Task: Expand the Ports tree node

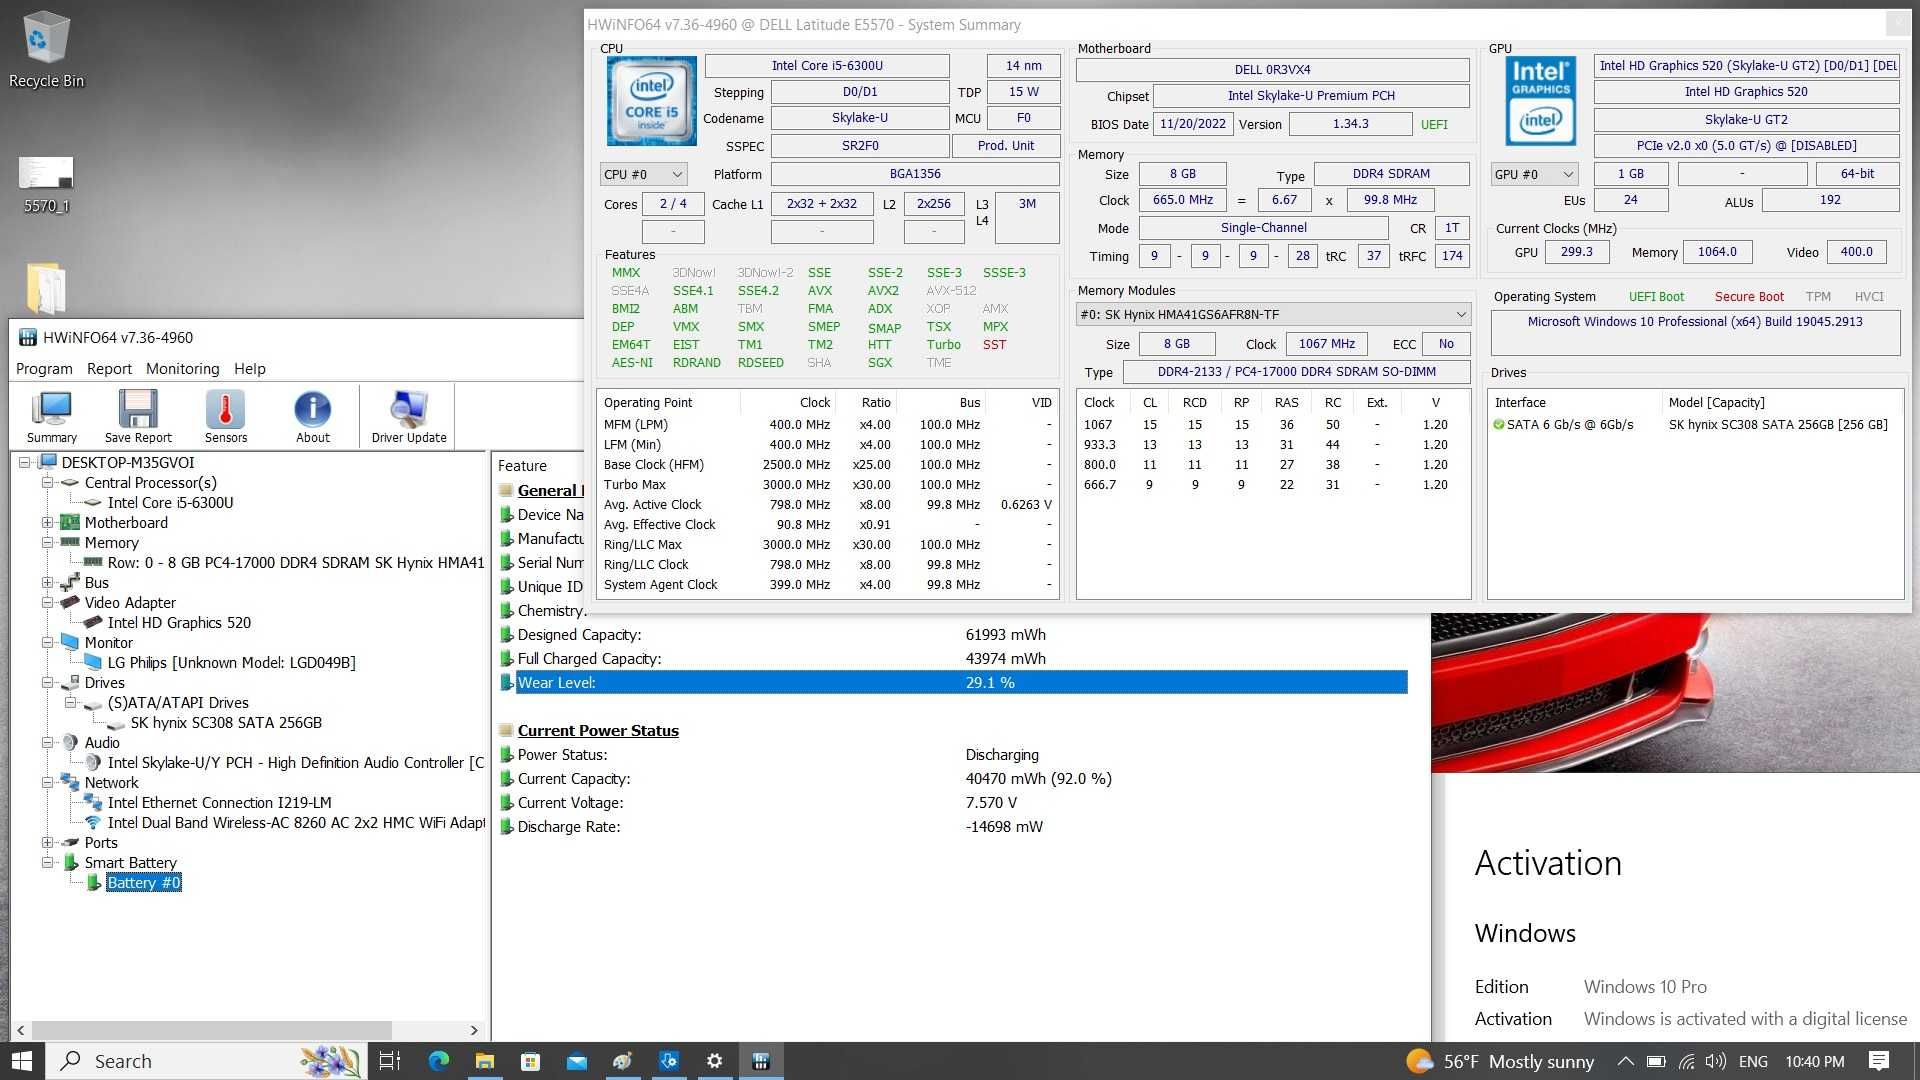Action: pyautogui.click(x=47, y=842)
